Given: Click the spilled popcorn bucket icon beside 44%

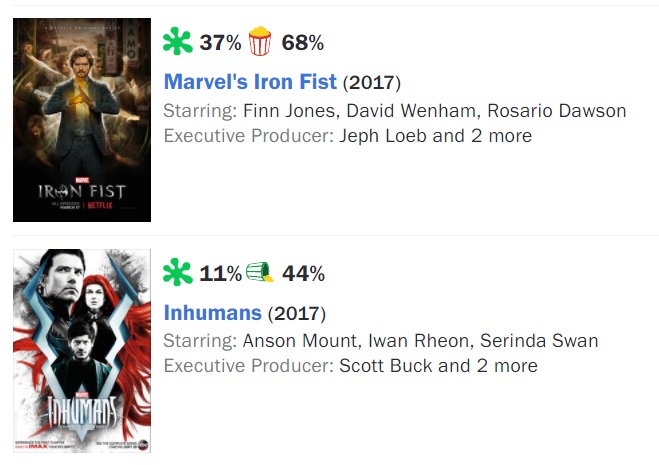Looking at the screenshot, I should coord(259,272).
